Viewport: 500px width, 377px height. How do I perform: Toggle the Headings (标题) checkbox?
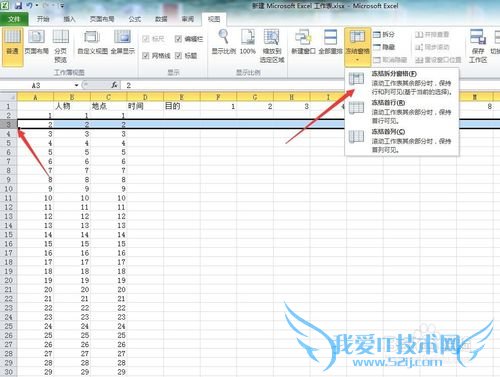pyautogui.click(x=178, y=55)
